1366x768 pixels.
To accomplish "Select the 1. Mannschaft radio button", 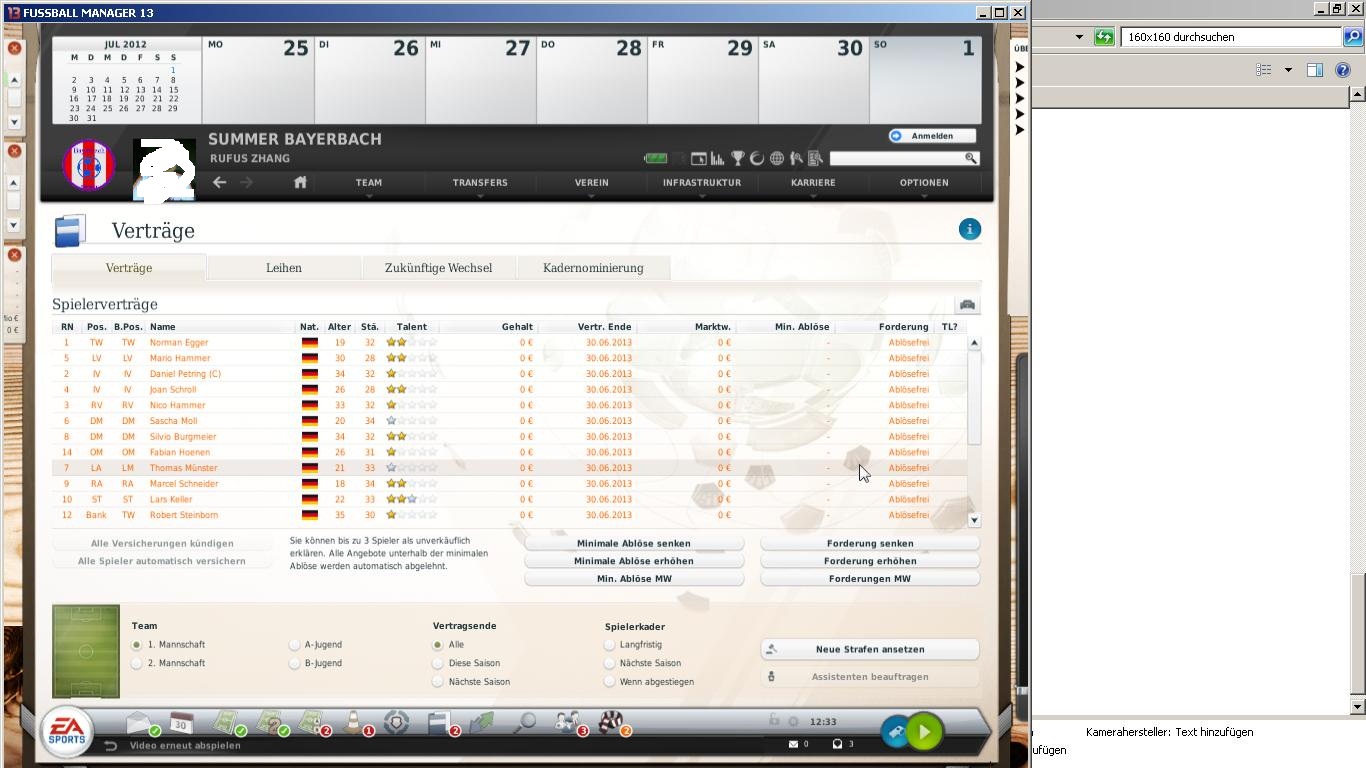I will point(137,645).
